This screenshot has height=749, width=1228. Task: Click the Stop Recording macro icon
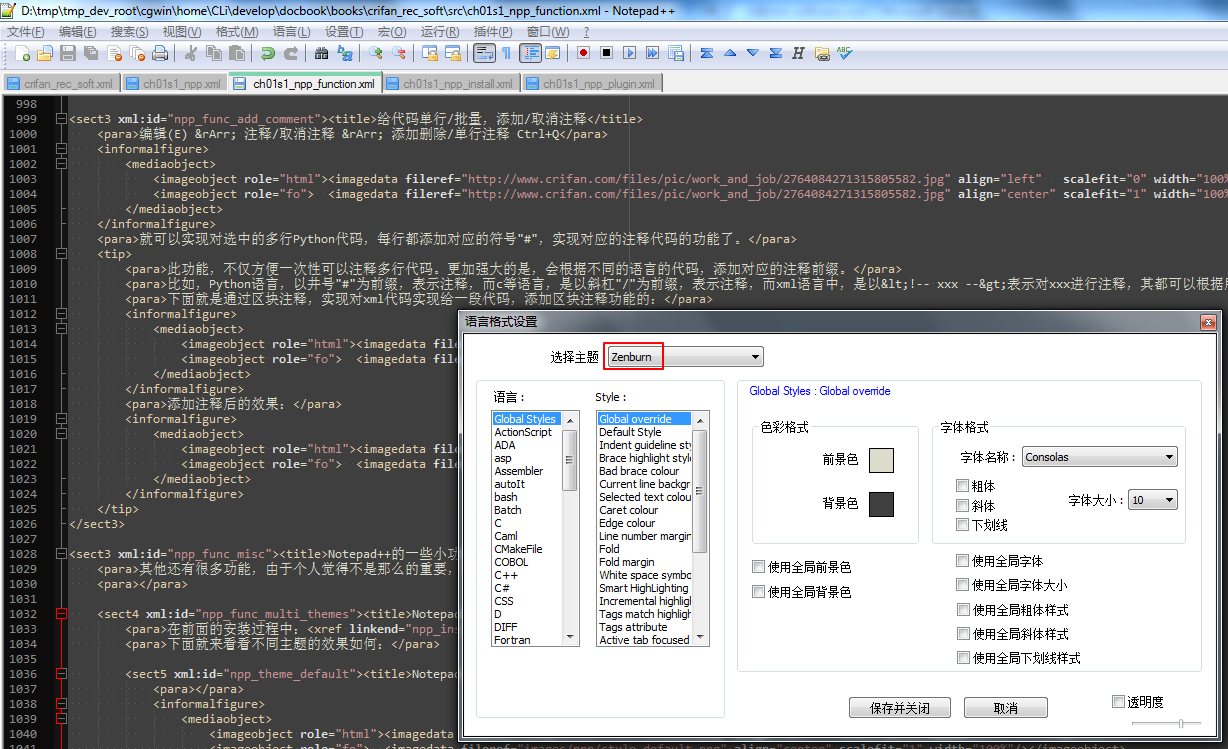(x=606, y=53)
